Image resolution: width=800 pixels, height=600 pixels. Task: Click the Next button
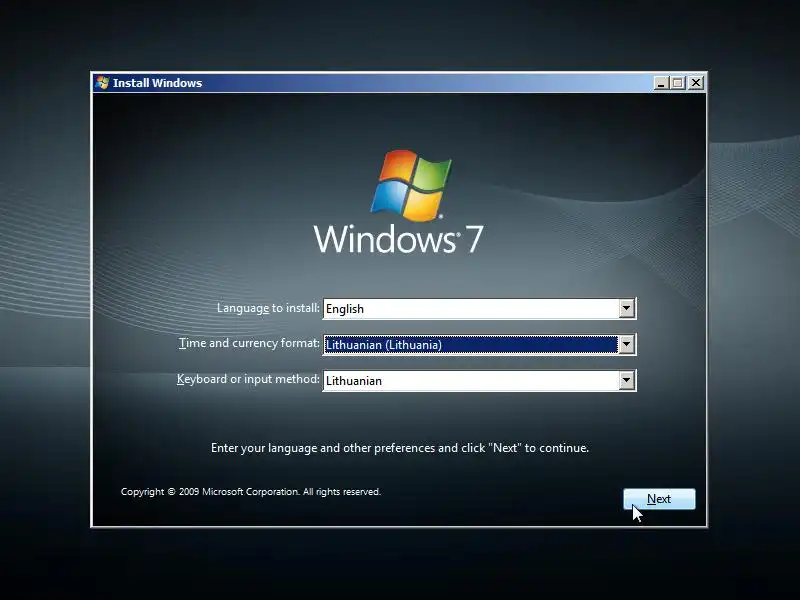pos(659,498)
